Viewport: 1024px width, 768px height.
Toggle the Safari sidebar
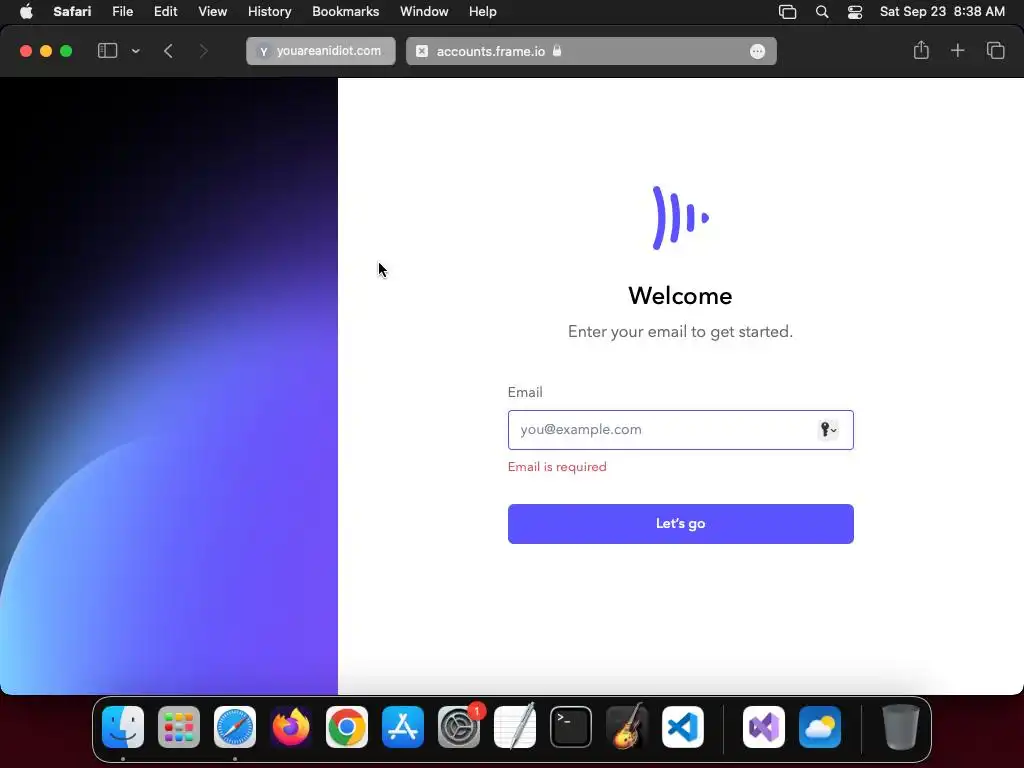107,51
